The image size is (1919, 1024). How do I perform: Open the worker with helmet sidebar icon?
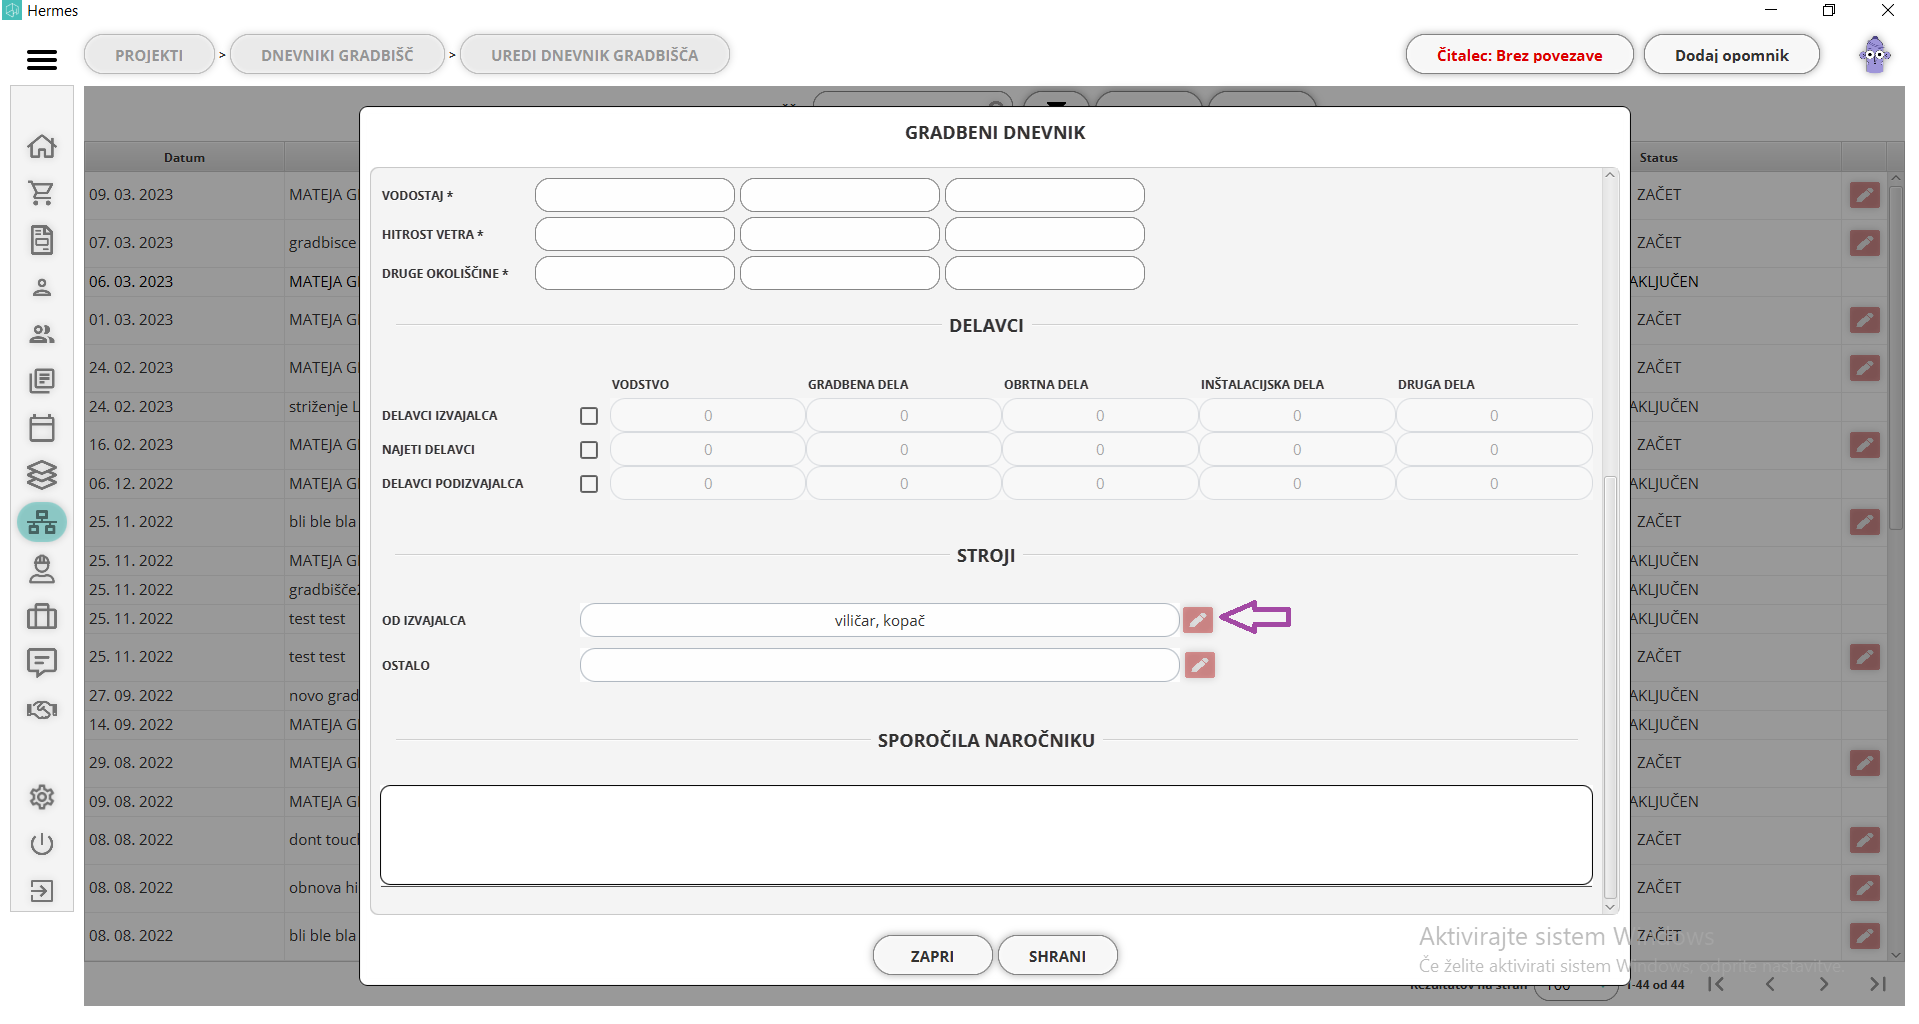(41, 569)
